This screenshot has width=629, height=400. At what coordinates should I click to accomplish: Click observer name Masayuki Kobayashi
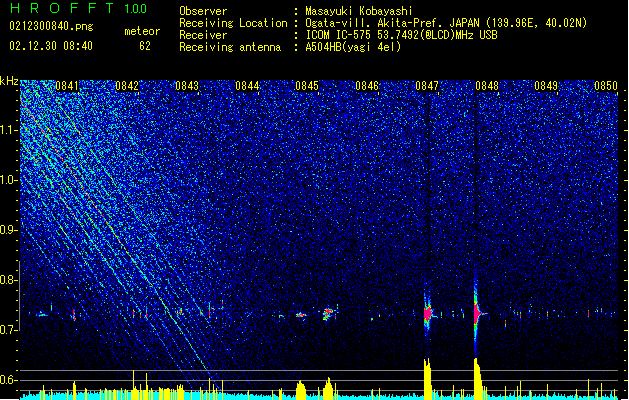point(359,11)
